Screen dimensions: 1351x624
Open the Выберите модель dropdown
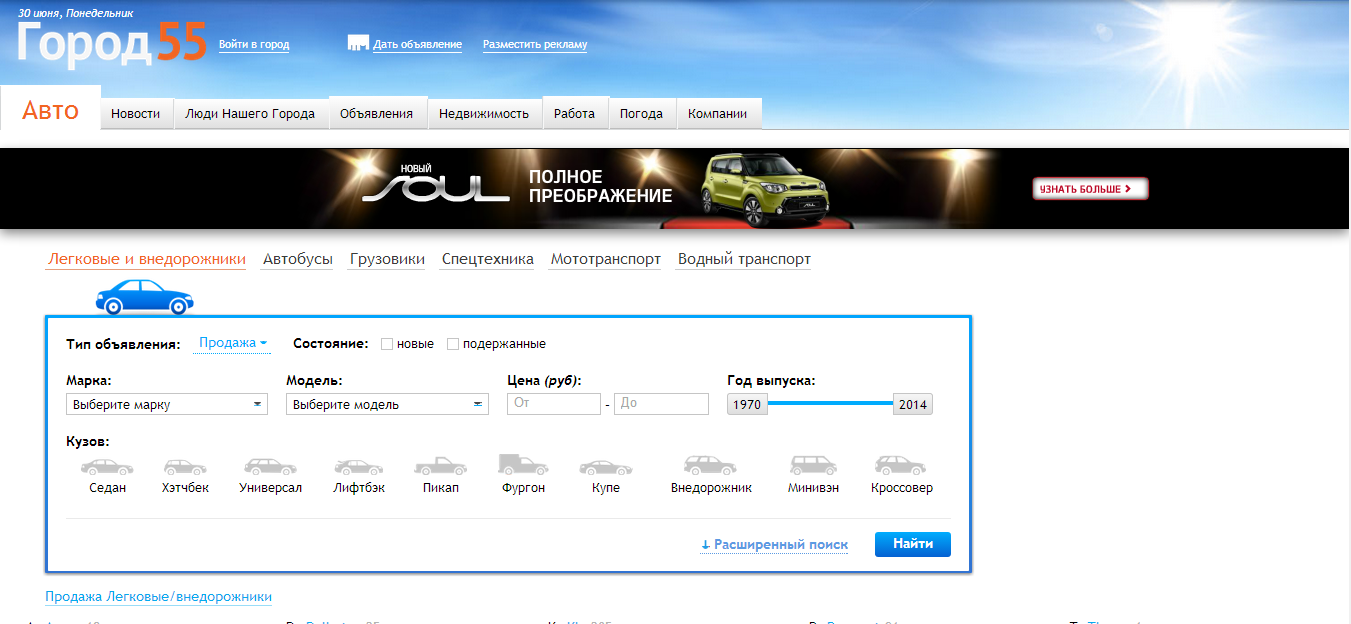387,404
